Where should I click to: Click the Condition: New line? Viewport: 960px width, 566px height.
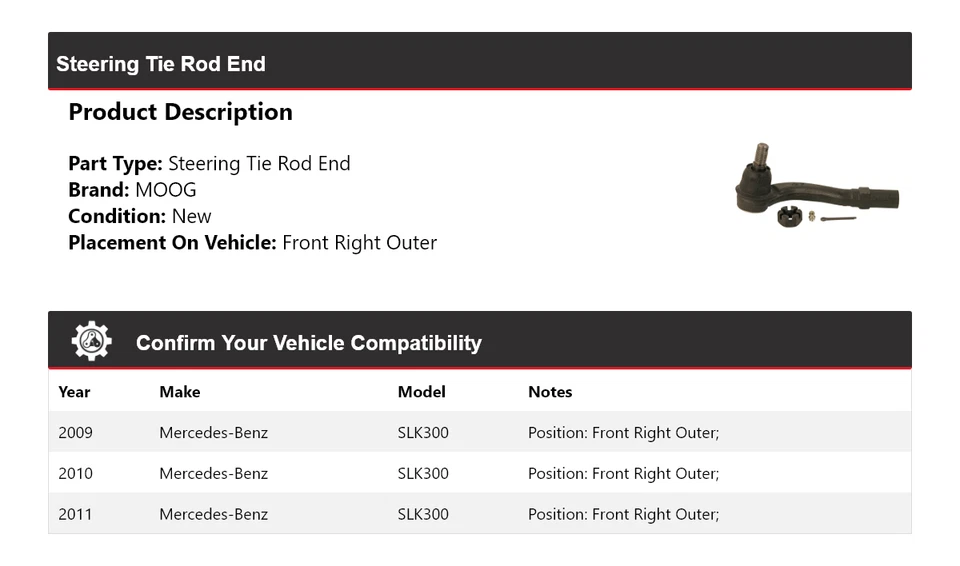coord(140,216)
